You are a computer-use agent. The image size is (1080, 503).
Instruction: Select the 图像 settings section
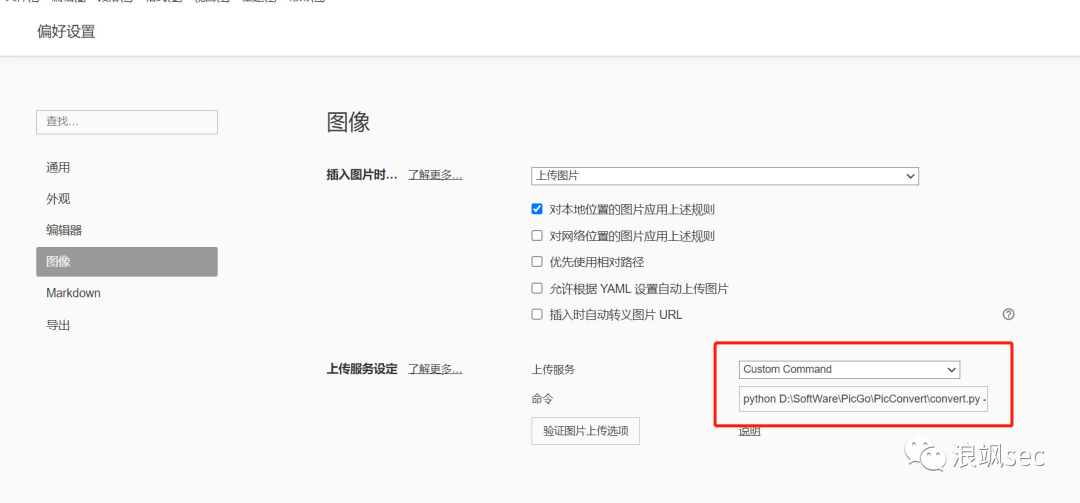point(127,262)
